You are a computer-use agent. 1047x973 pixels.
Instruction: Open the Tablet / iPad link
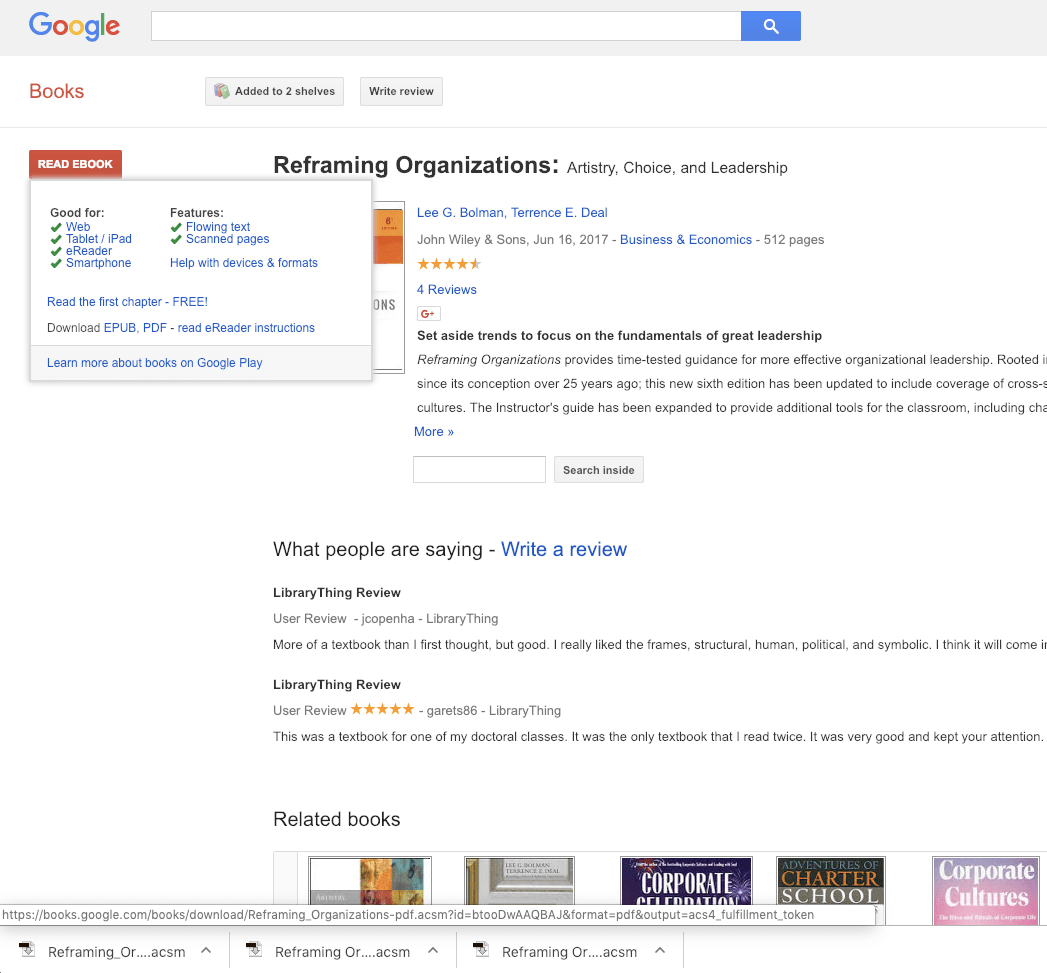pos(99,239)
